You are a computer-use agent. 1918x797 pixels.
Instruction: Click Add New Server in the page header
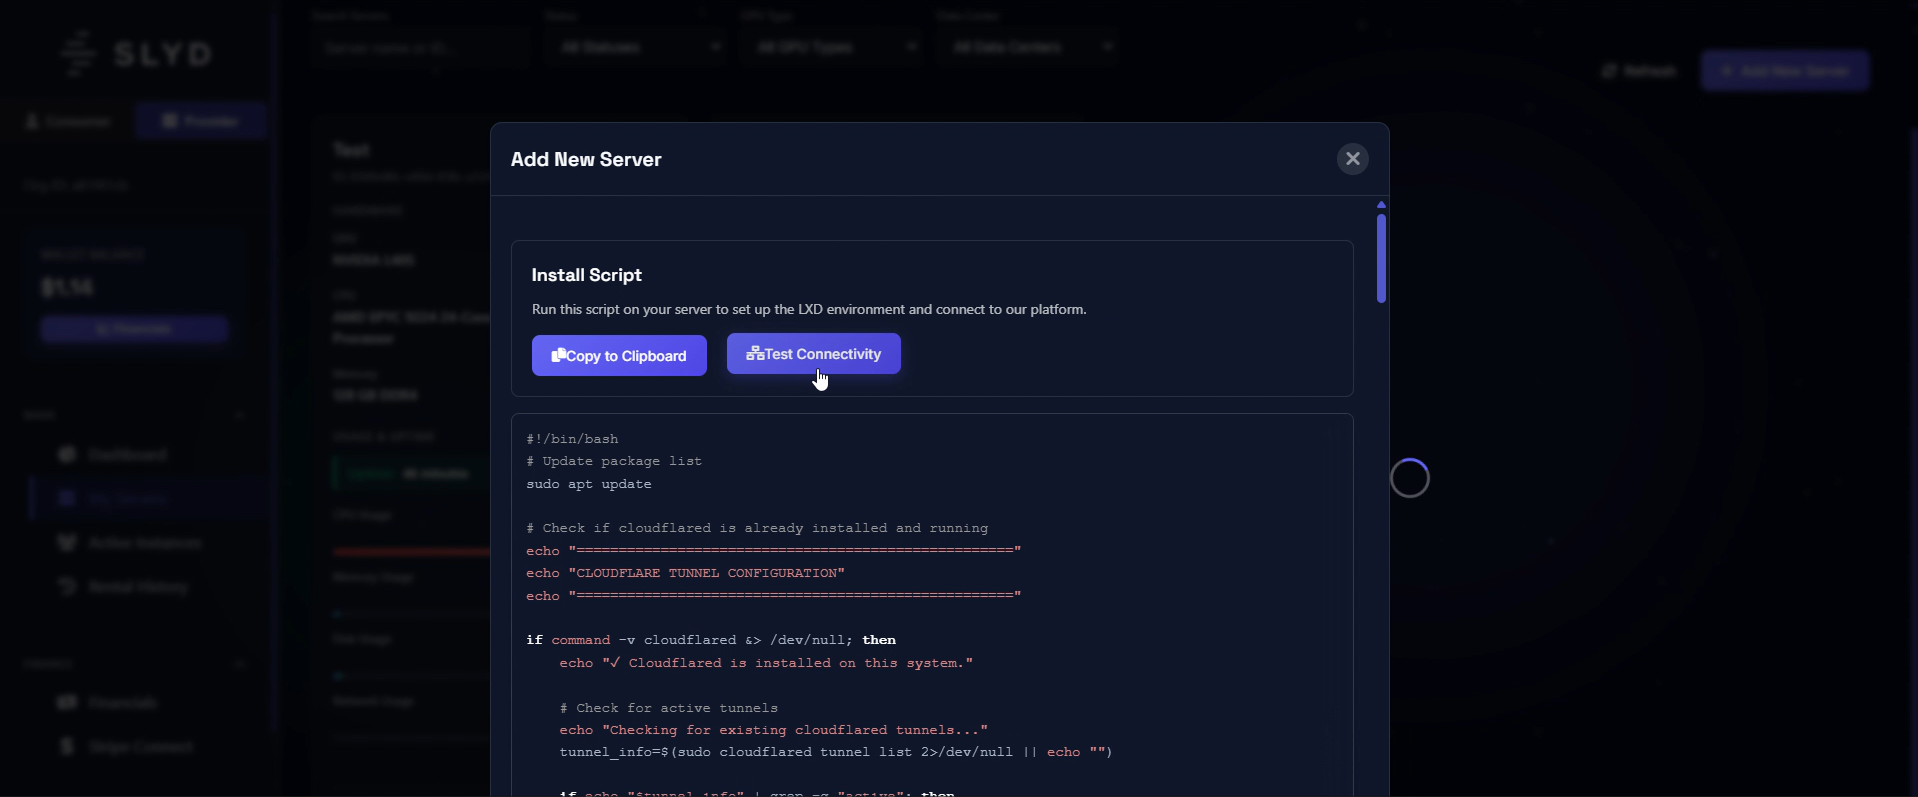[1784, 71]
